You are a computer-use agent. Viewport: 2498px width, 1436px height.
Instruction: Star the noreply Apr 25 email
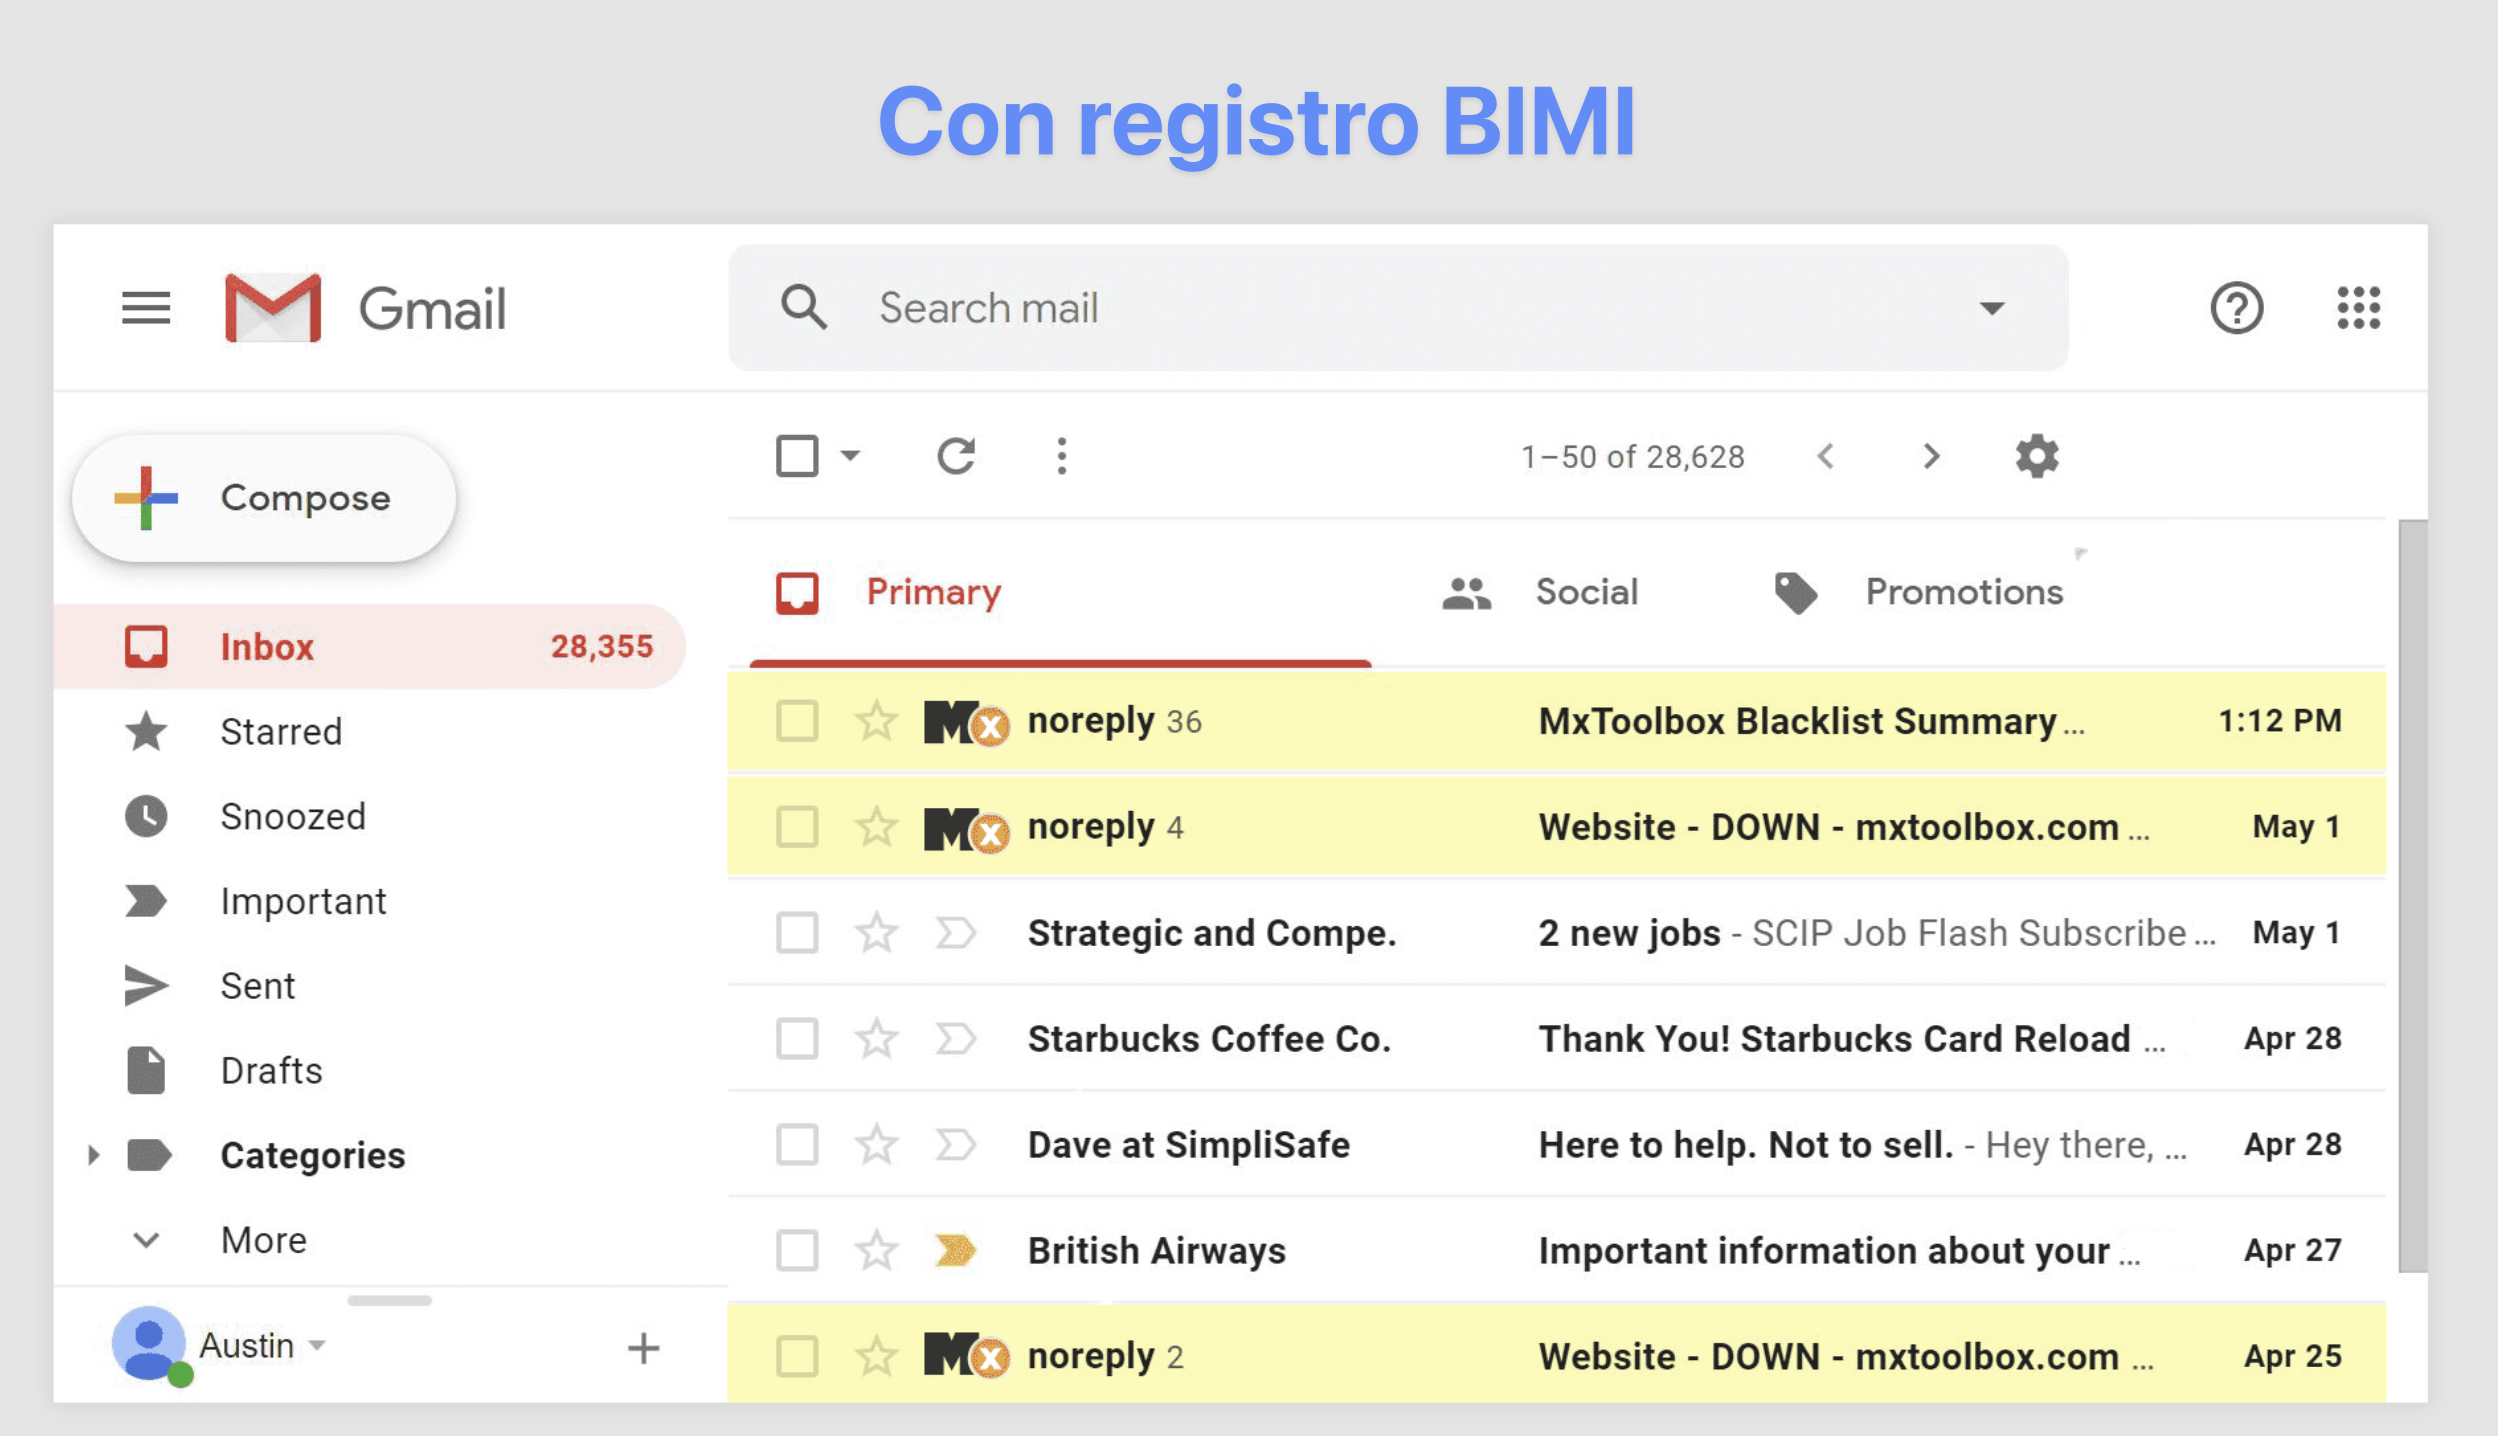tap(877, 1356)
